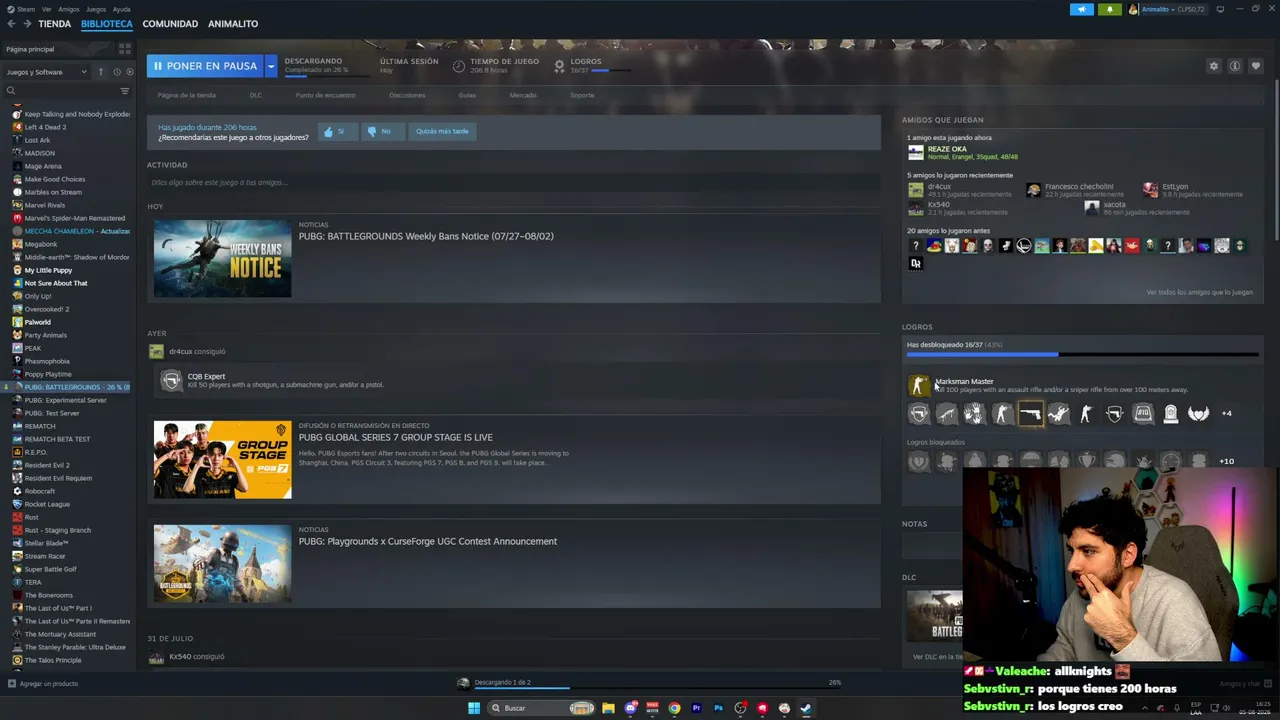Open Página de la tienda link
This screenshot has height=720, width=1280.
point(187,95)
